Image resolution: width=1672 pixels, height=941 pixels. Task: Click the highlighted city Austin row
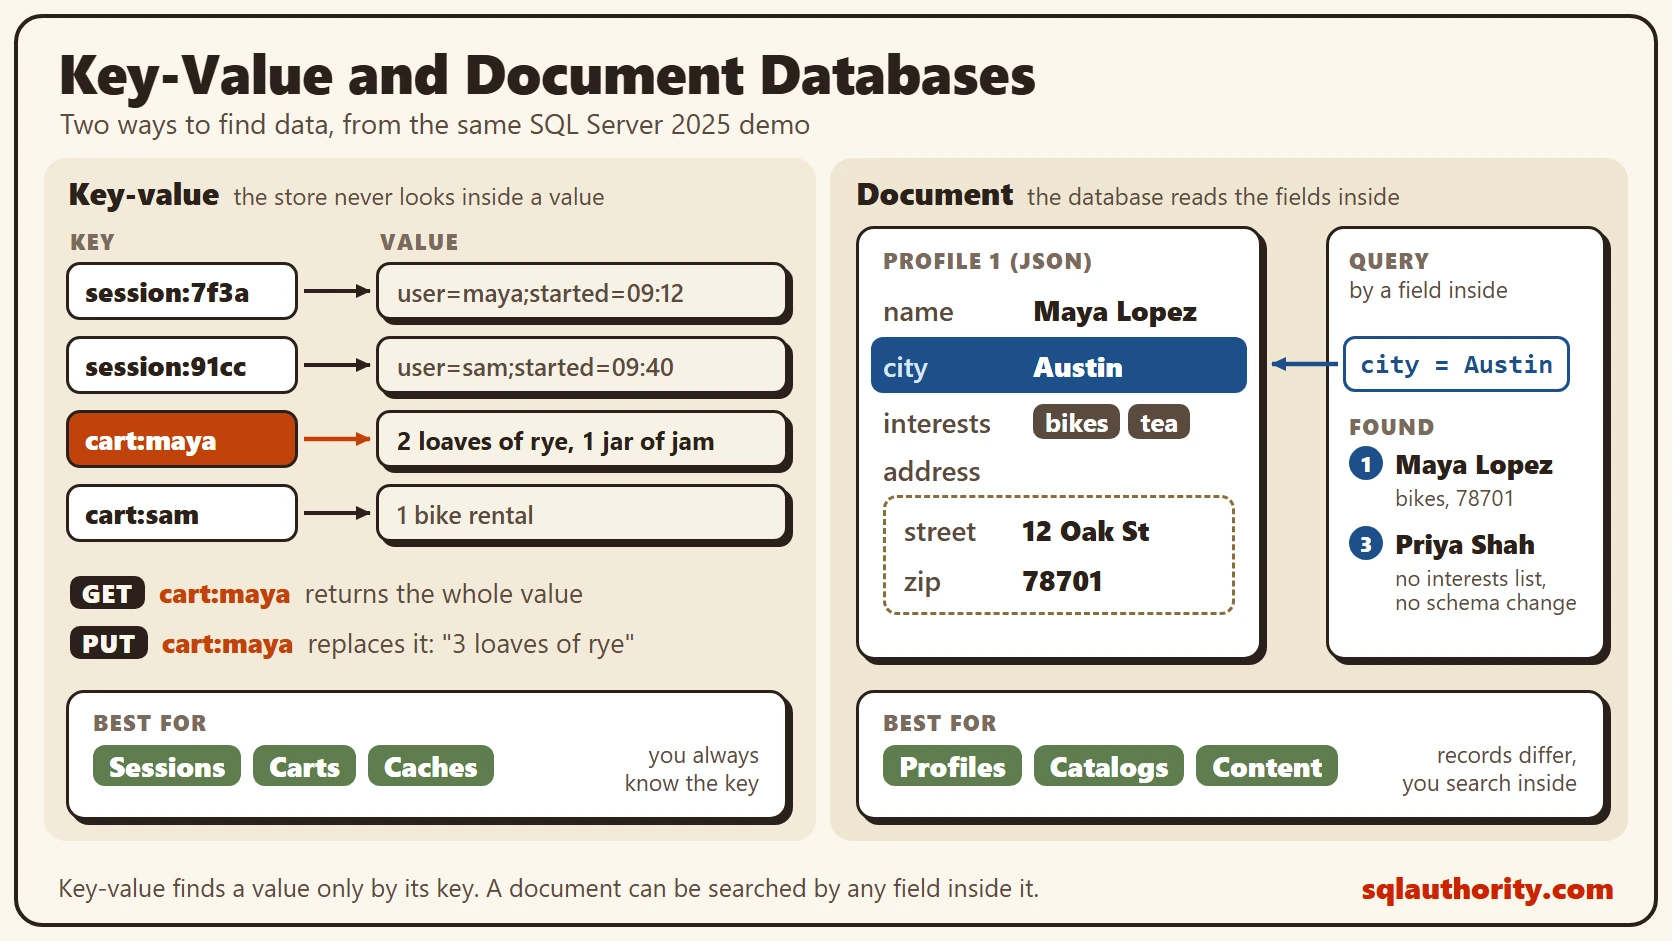click(x=1059, y=366)
